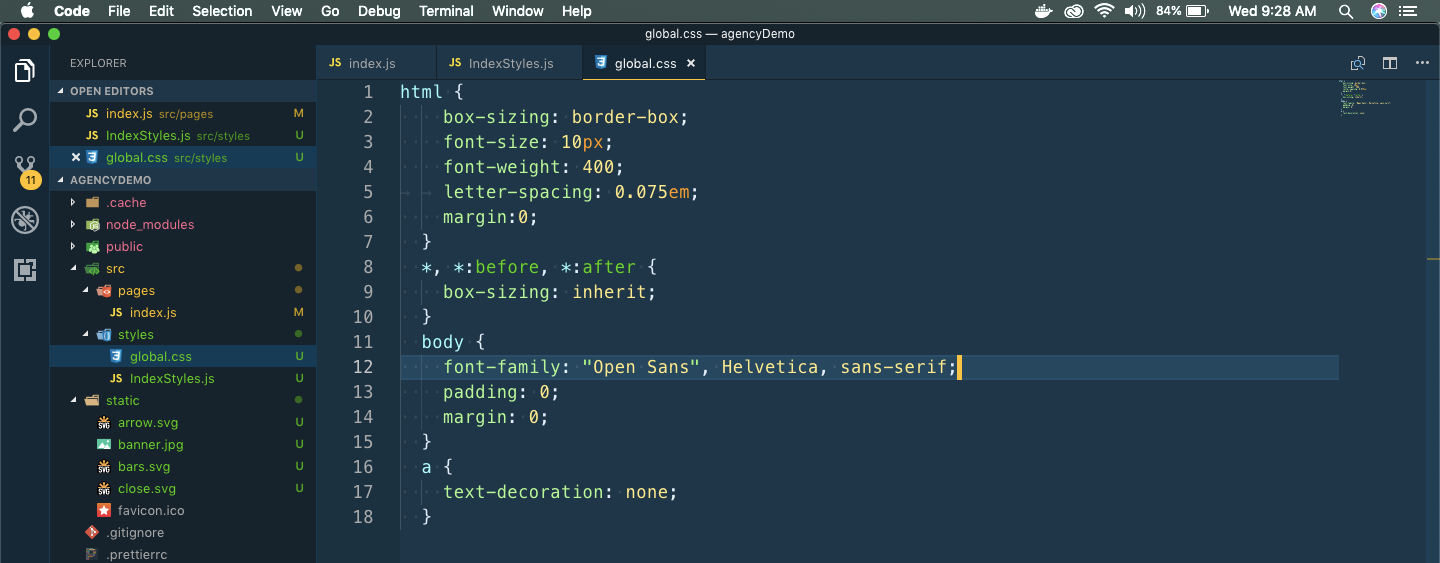1440x563 pixels.
Task: Collapse the pages folder
Action: [136, 290]
